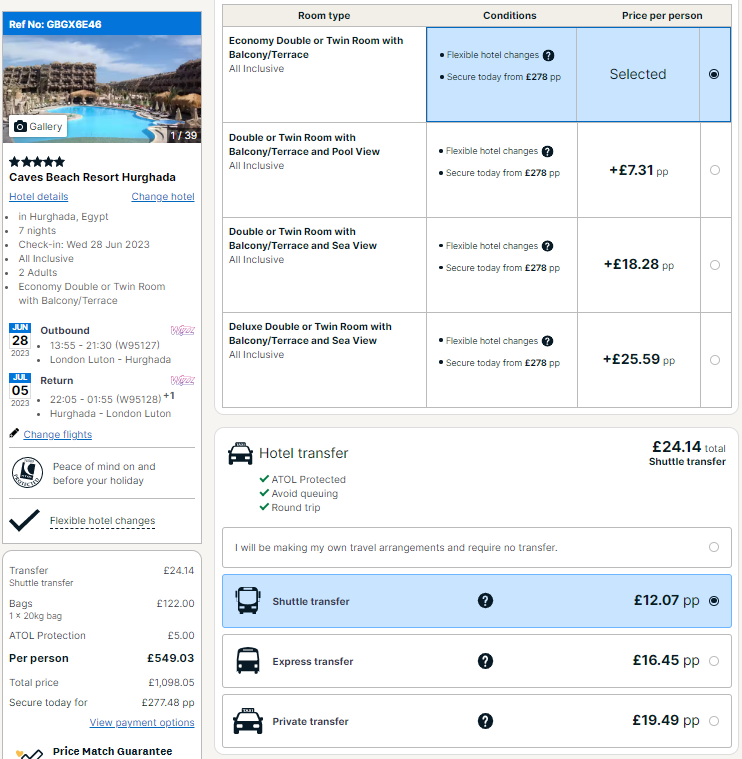
Task: Click the +£7.31 pp price cell
Action: (638, 170)
